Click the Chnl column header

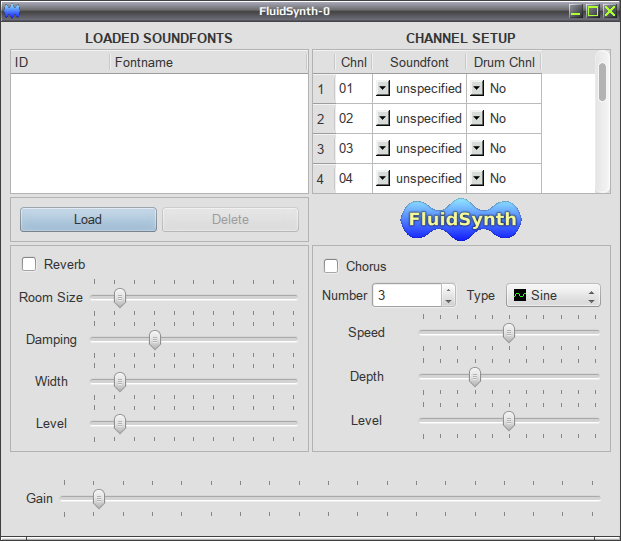354,62
